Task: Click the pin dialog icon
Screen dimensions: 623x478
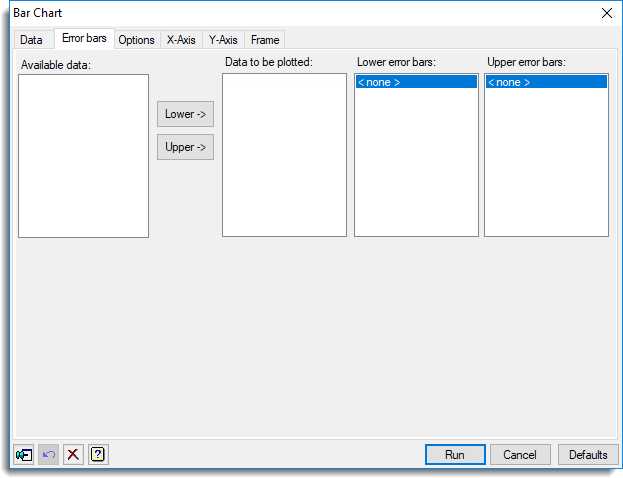Action: click(x=24, y=455)
